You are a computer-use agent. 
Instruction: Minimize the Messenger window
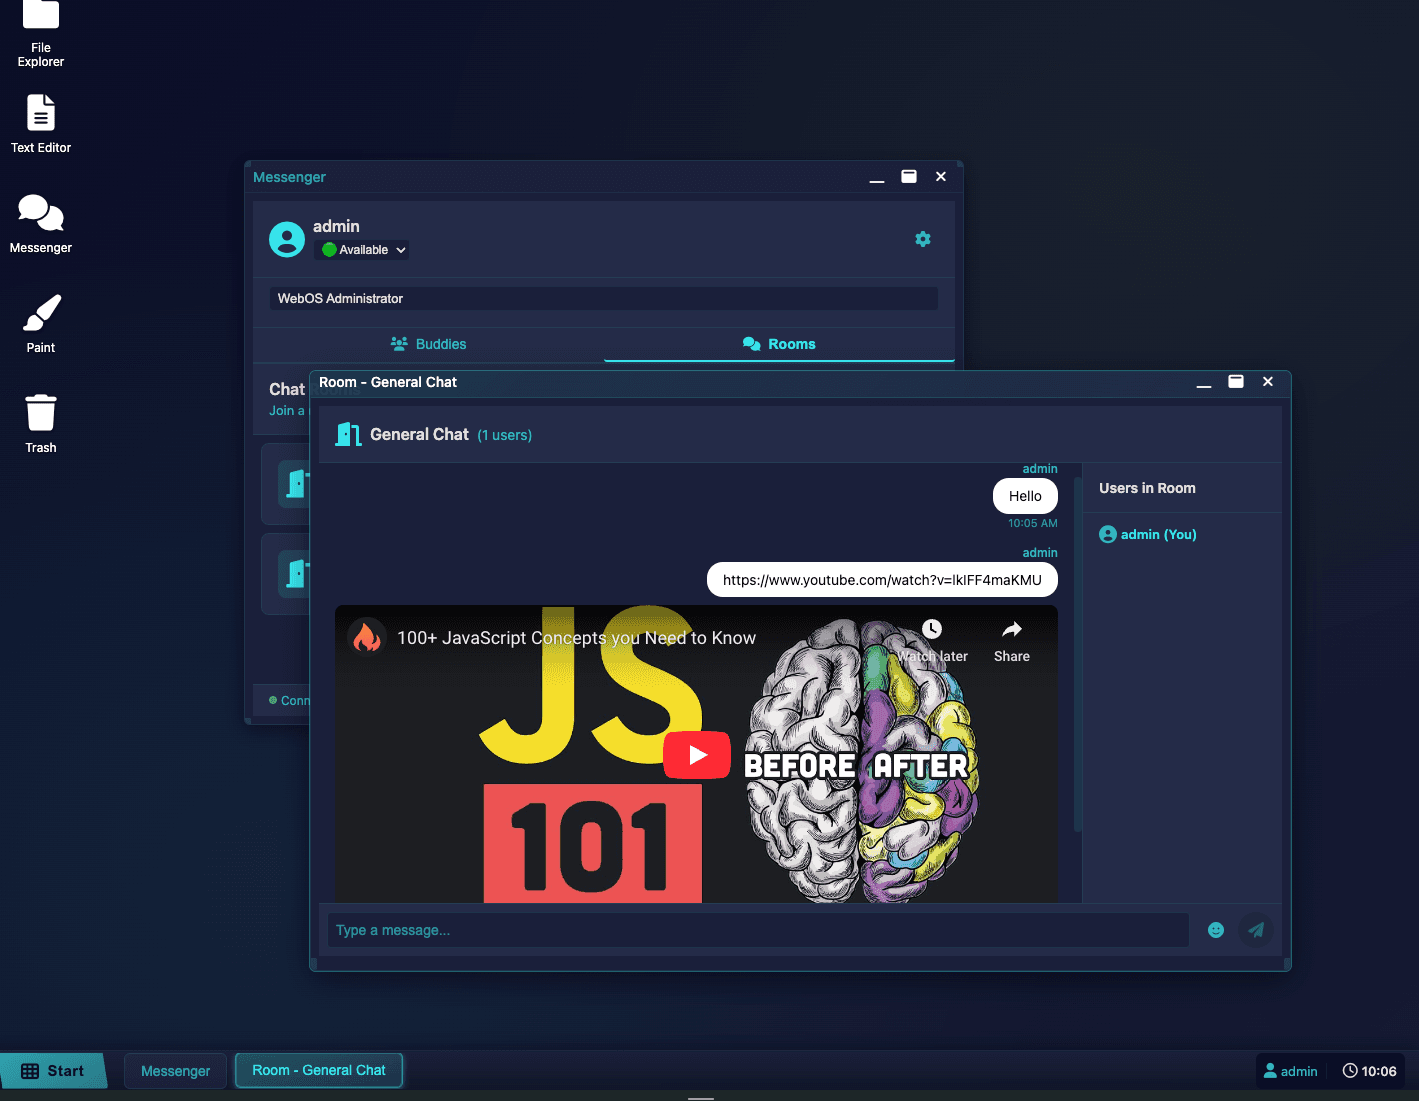[x=877, y=178]
